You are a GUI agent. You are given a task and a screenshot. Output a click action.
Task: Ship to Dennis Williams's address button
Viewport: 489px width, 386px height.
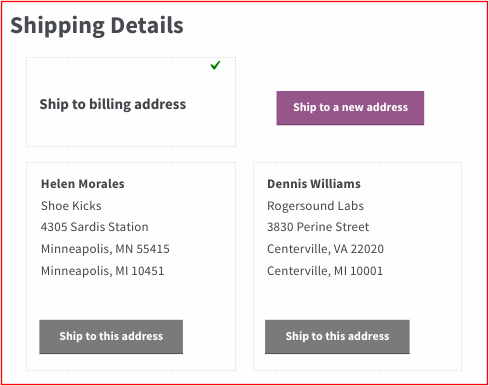pyautogui.click(x=337, y=337)
